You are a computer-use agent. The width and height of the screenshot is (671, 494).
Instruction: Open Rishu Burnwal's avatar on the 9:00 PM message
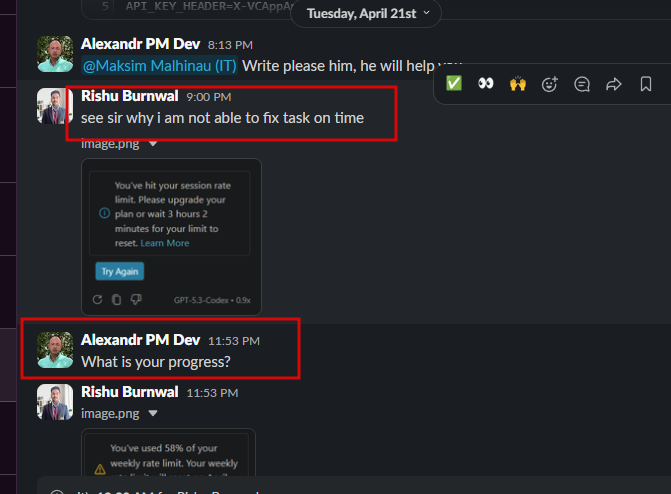pyautogui.click(x=55, y=106)
